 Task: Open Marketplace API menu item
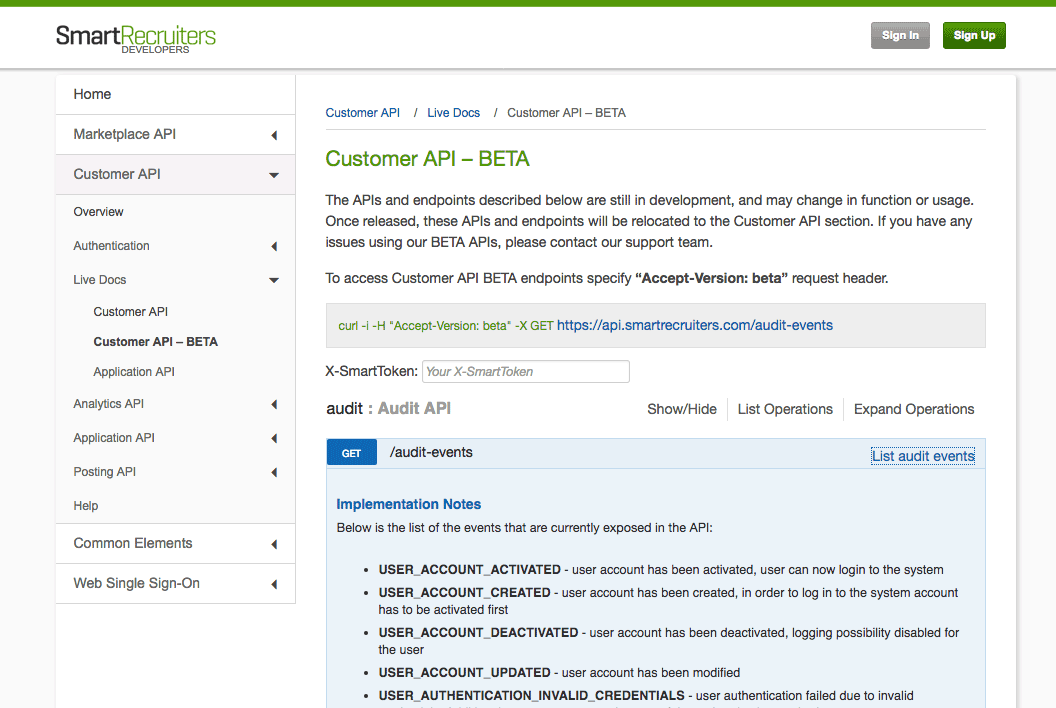pyautogui.click(x=125, y=134)
